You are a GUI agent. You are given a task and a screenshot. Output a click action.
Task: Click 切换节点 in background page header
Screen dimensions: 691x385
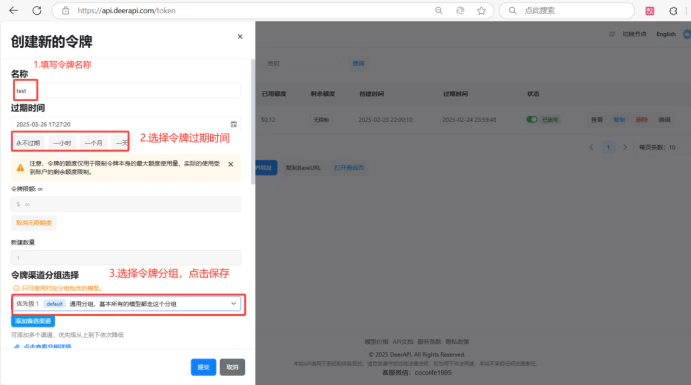(x=634, y=34)
